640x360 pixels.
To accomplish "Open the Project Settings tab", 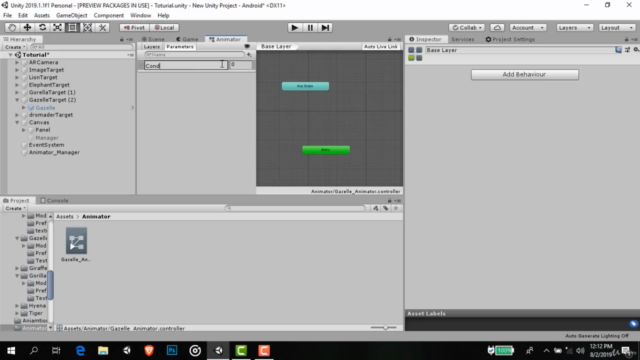I will [x=510, y=39].
